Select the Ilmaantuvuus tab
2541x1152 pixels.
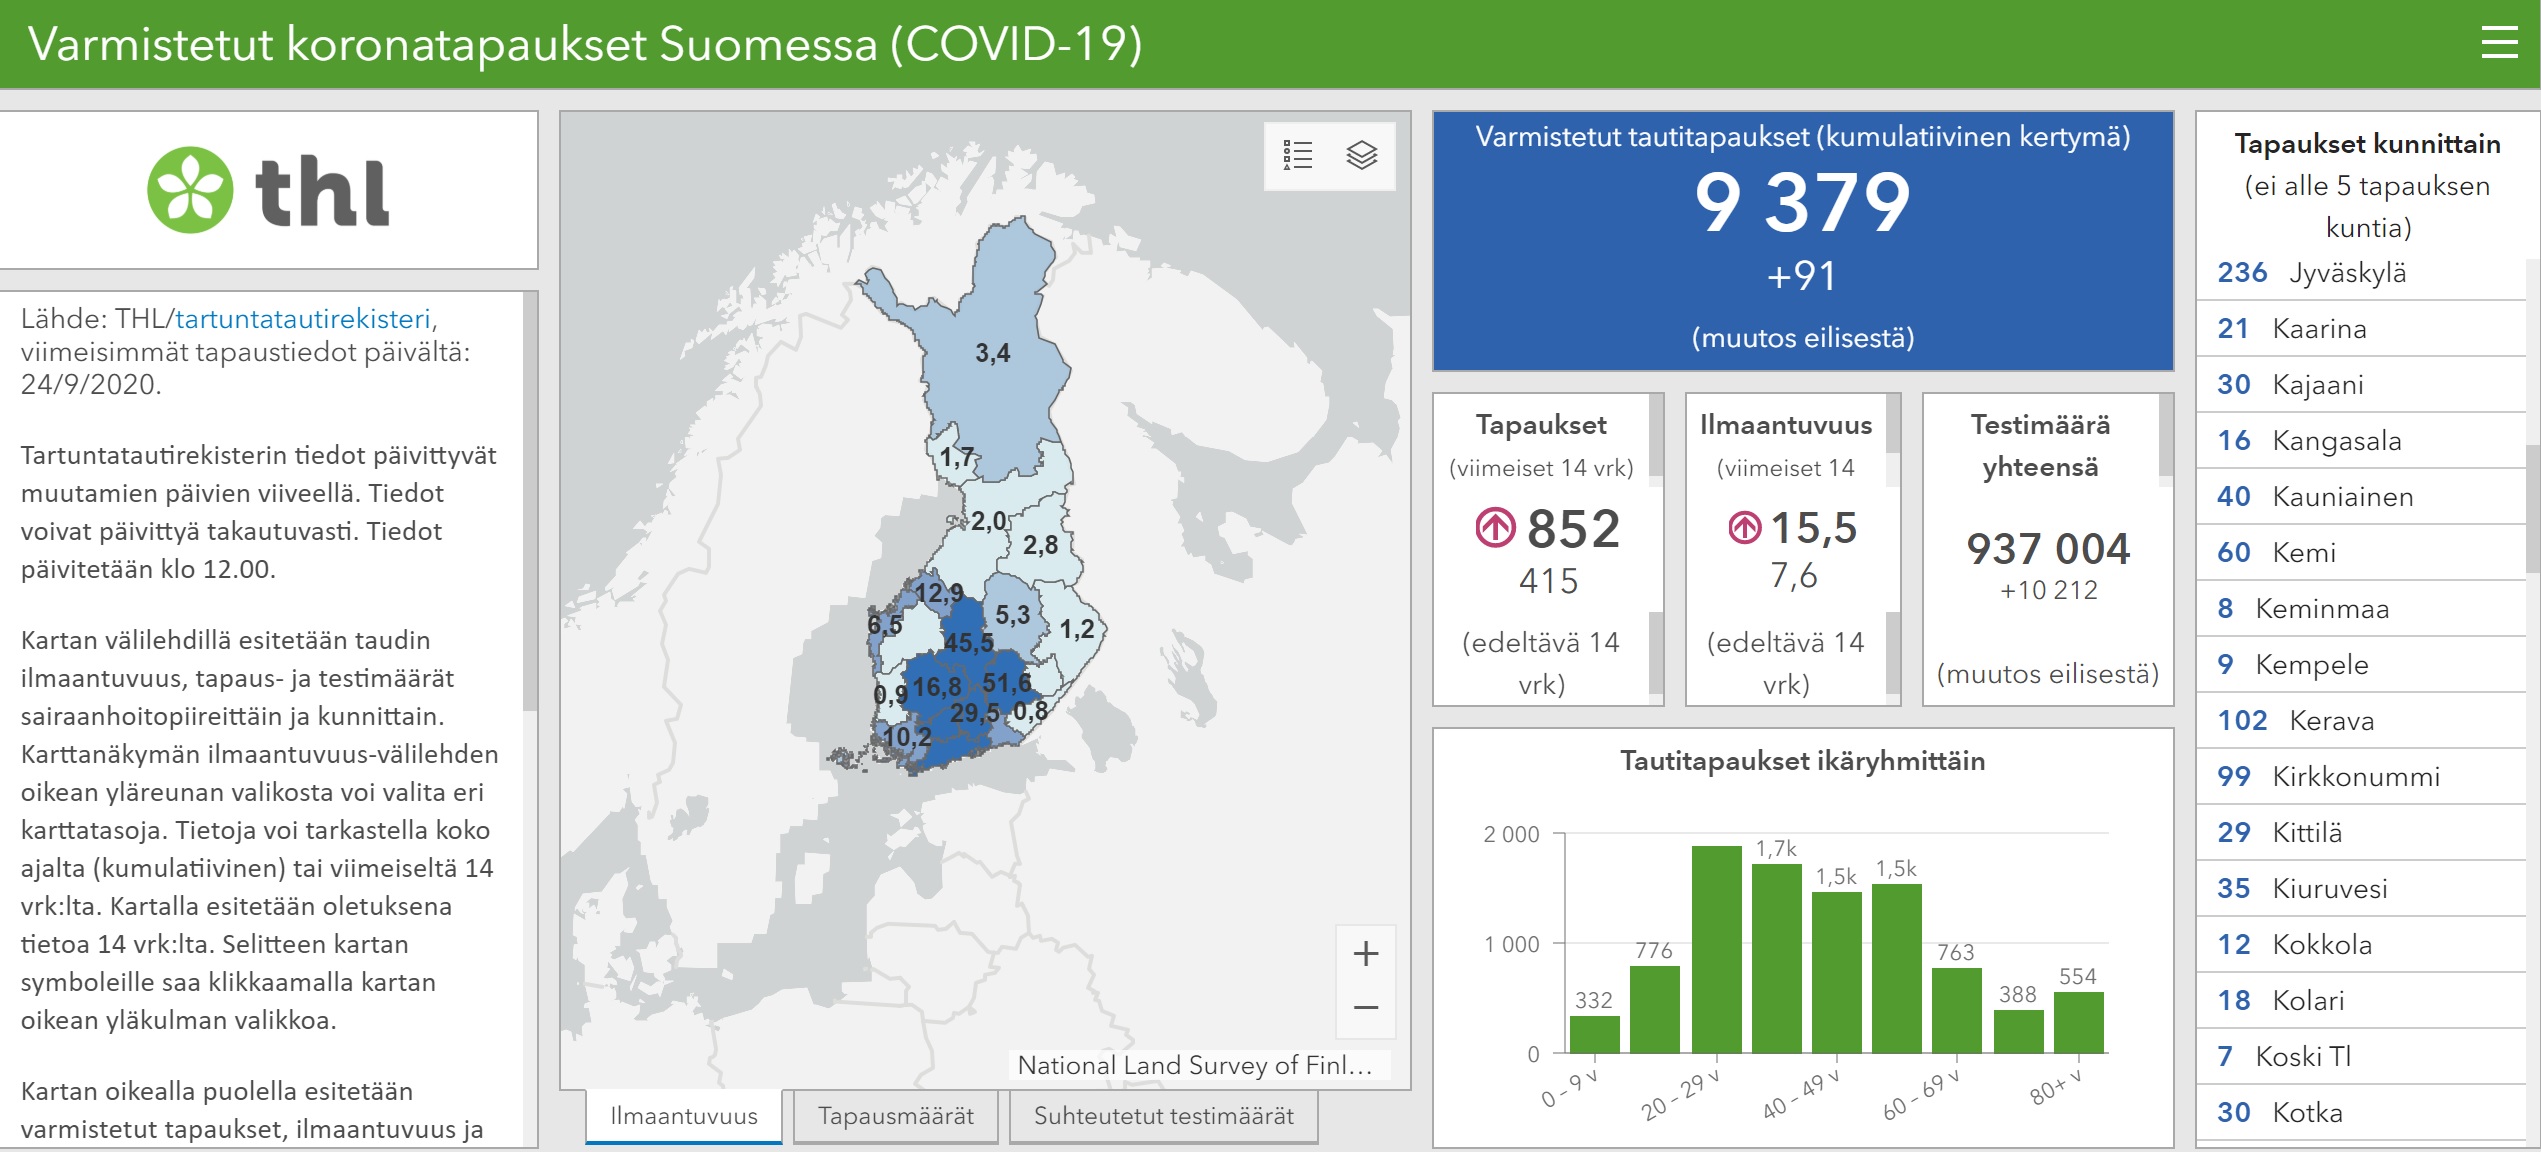(684, 1116)
